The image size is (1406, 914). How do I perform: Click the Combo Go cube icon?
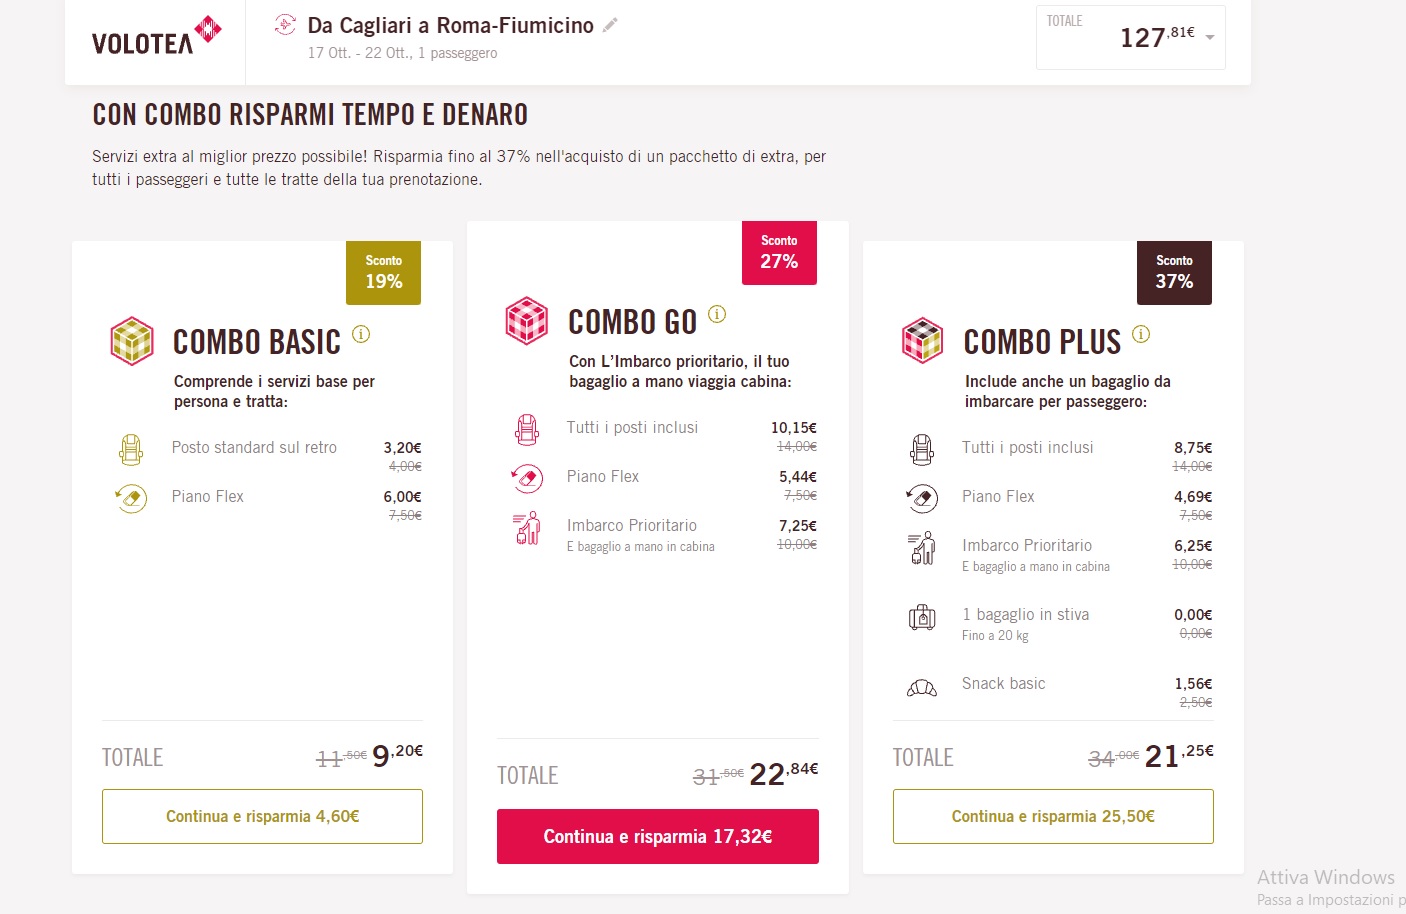[527, 321]
